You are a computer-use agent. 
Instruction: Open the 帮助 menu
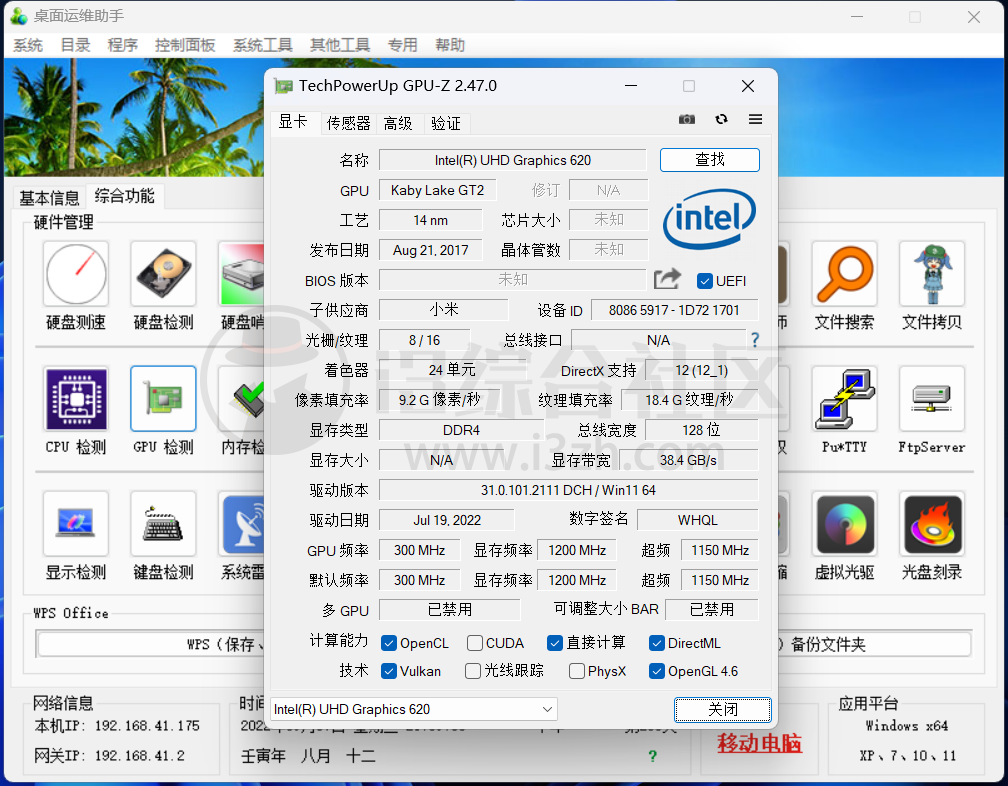tap(449, 45)
